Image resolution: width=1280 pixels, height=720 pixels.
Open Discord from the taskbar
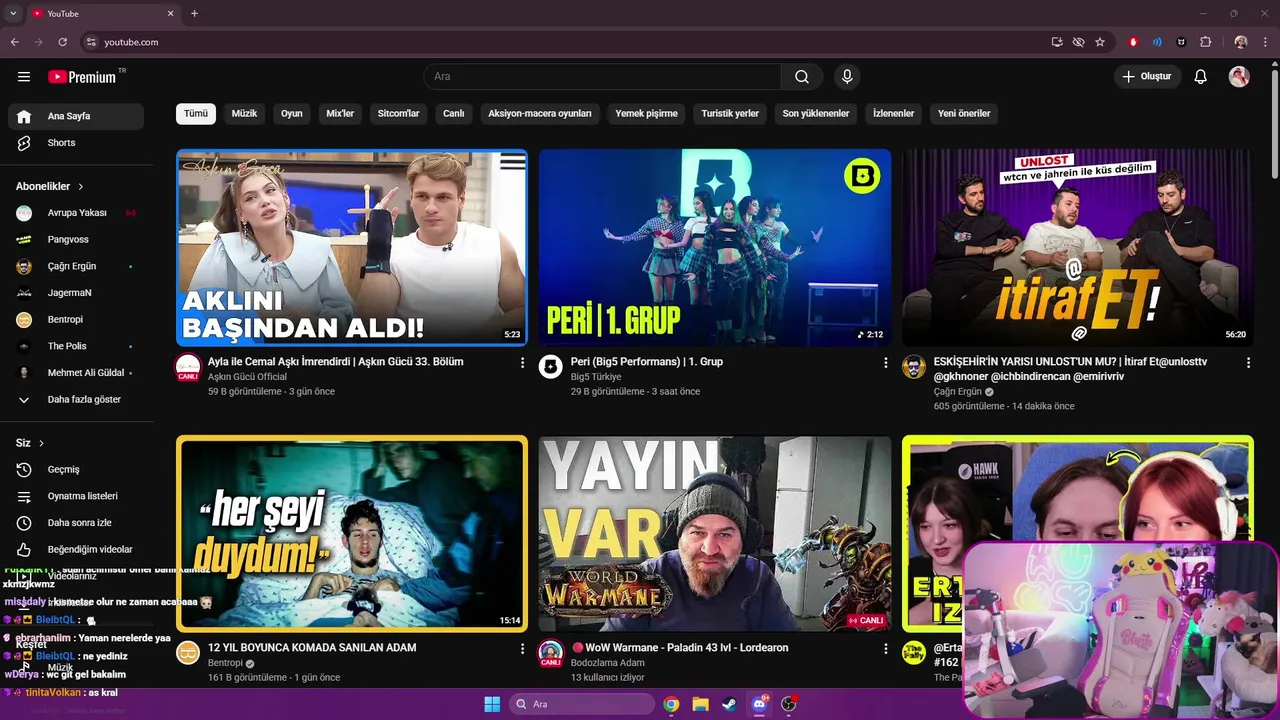click(759, 704)
